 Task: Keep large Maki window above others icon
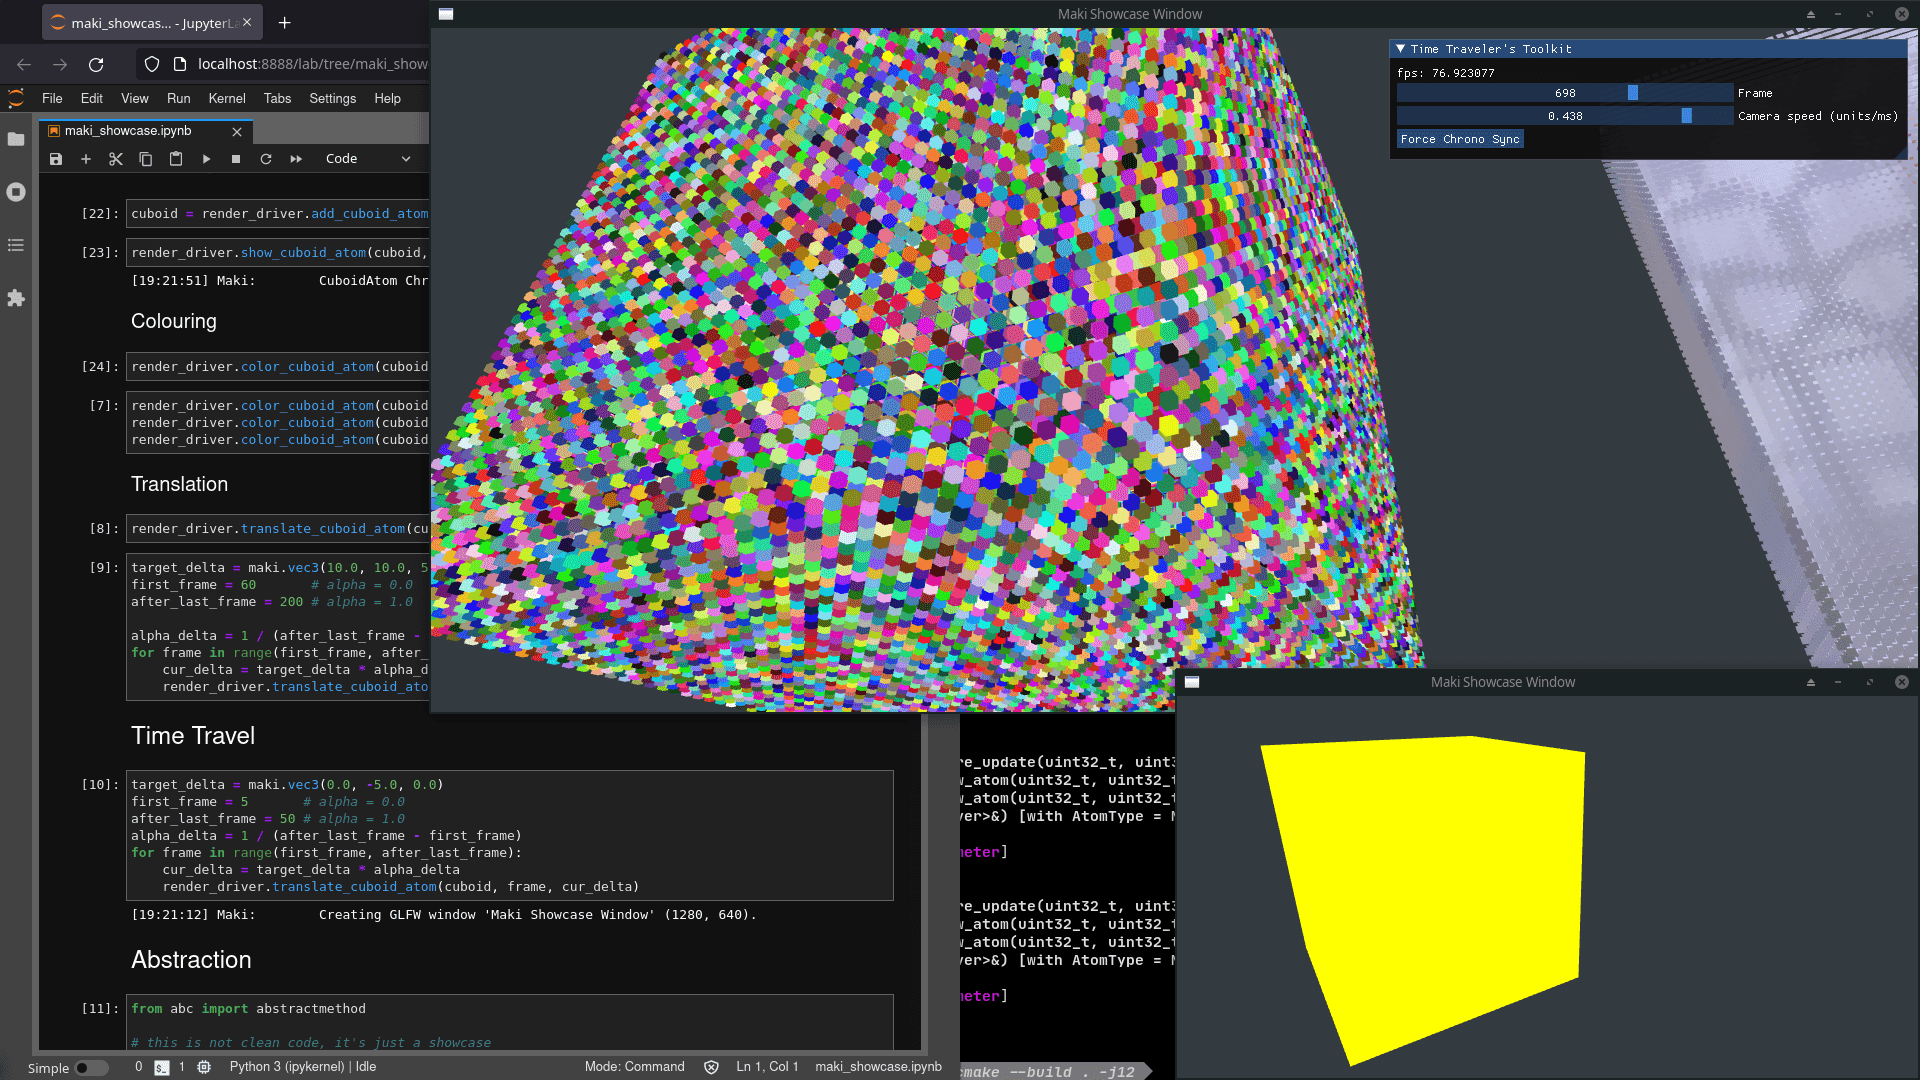pyautogui.click(x=1810, y=14)
